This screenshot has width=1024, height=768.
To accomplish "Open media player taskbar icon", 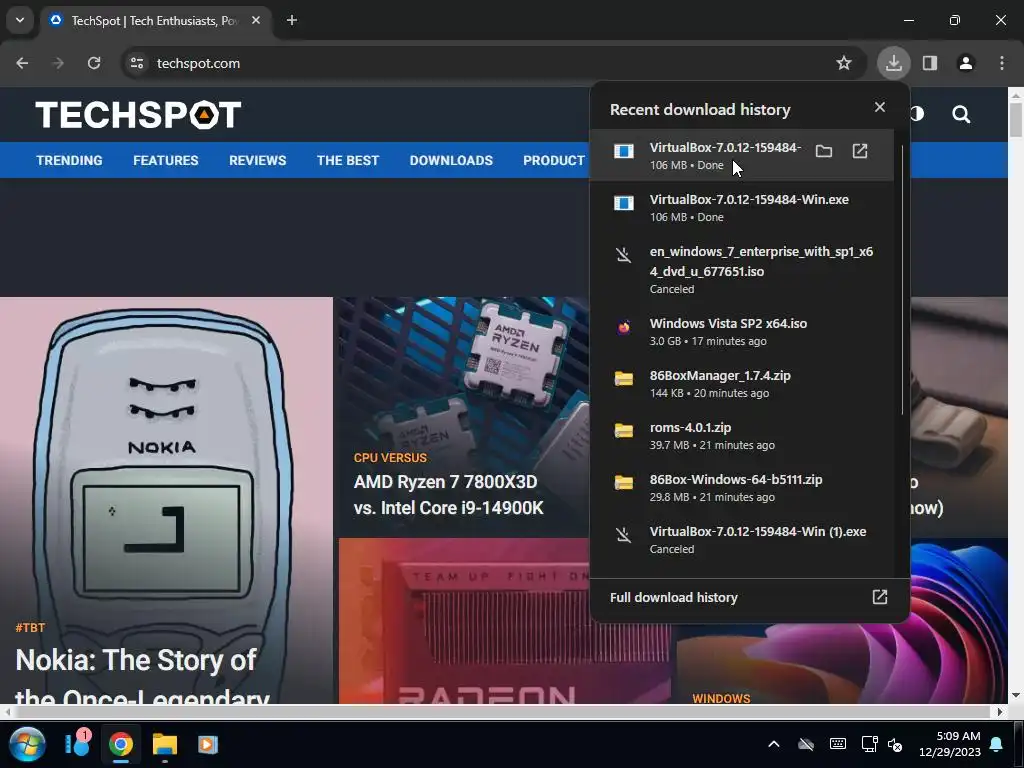I will (x=208, y=744).
